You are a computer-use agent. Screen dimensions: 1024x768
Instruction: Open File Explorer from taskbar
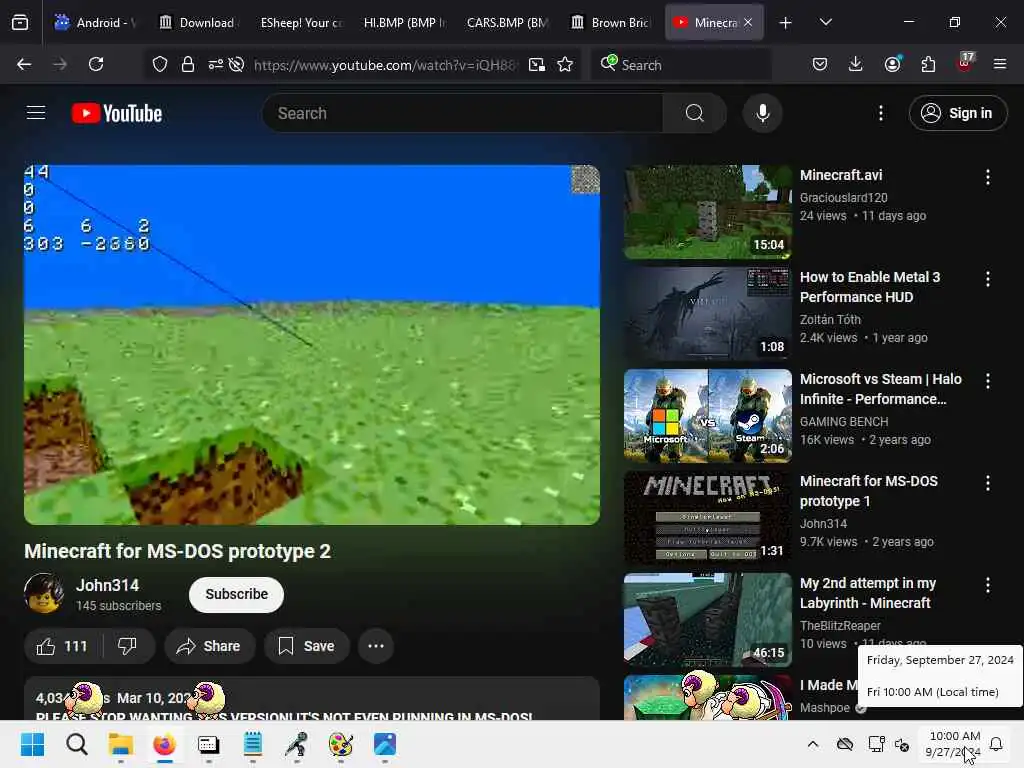click(x=121, y=744)
